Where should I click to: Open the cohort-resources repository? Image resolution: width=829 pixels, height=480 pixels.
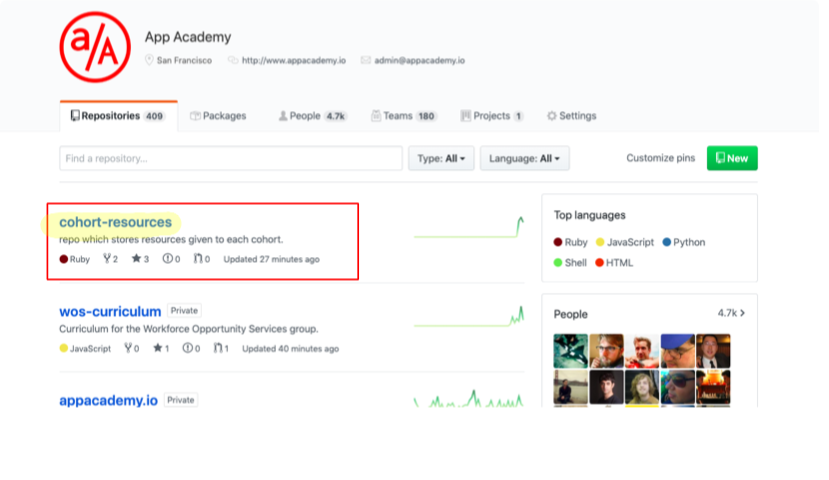click(x=115, y=222)
